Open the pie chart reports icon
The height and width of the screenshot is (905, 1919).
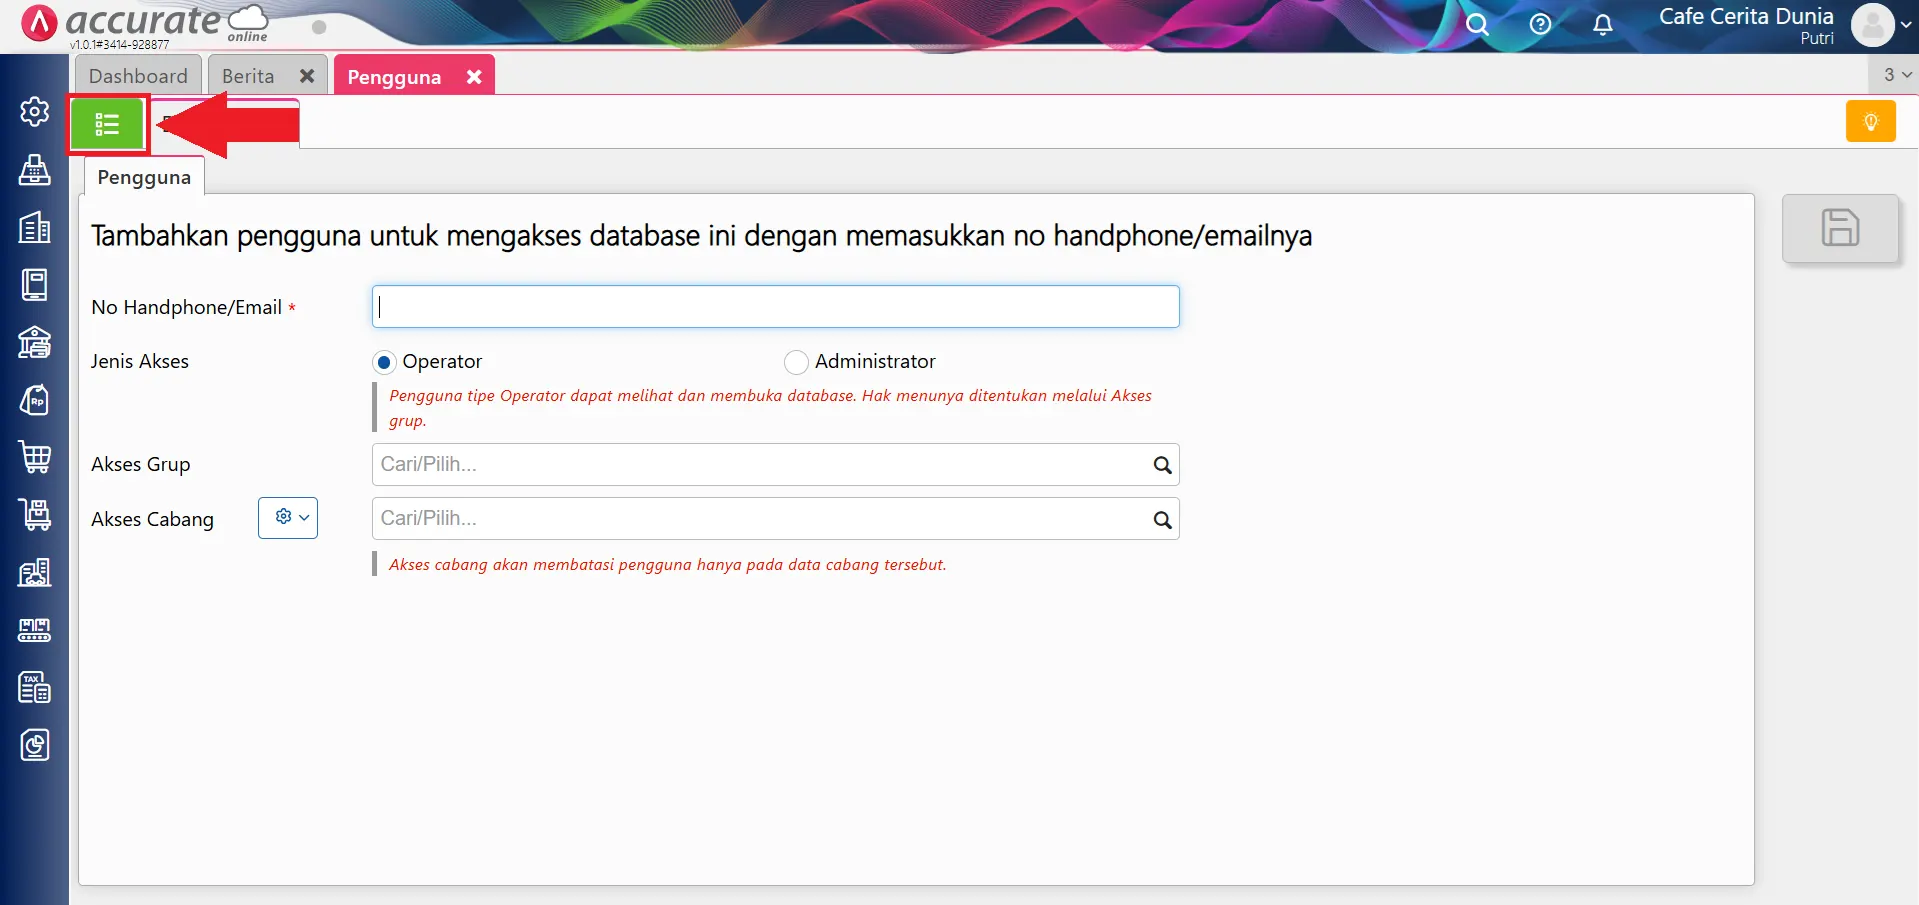pyautogui.click(x=35, y=745)
